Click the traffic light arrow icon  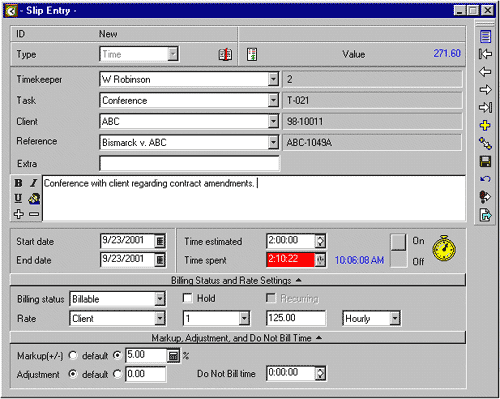[x=485, y=197]
